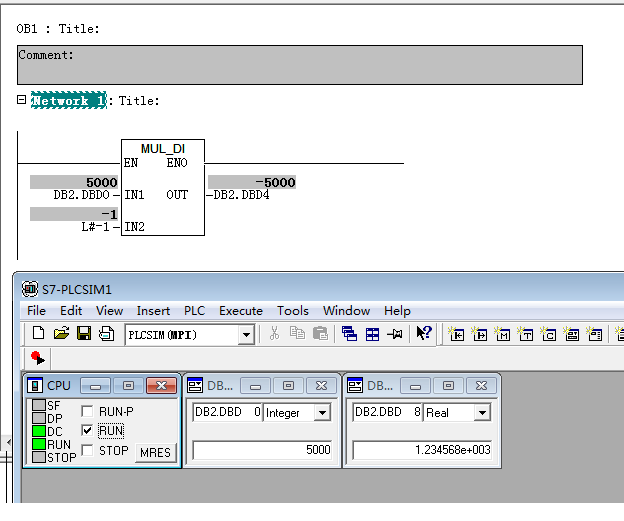Click the Open folder icon in toolbar

click(x=61, y=334)
